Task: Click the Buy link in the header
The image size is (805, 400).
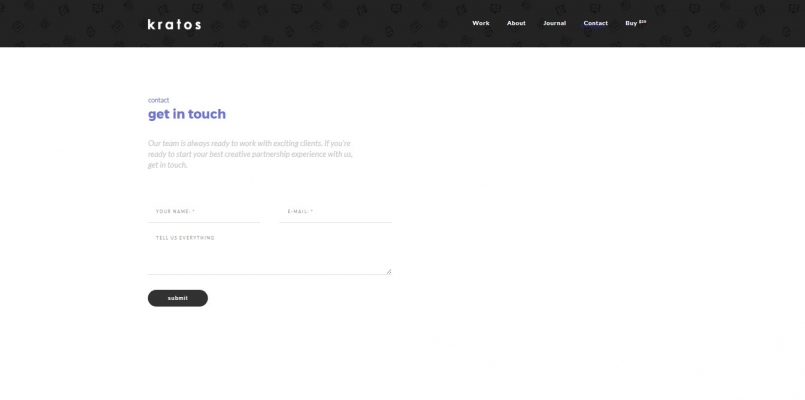Action: [631, 23]
